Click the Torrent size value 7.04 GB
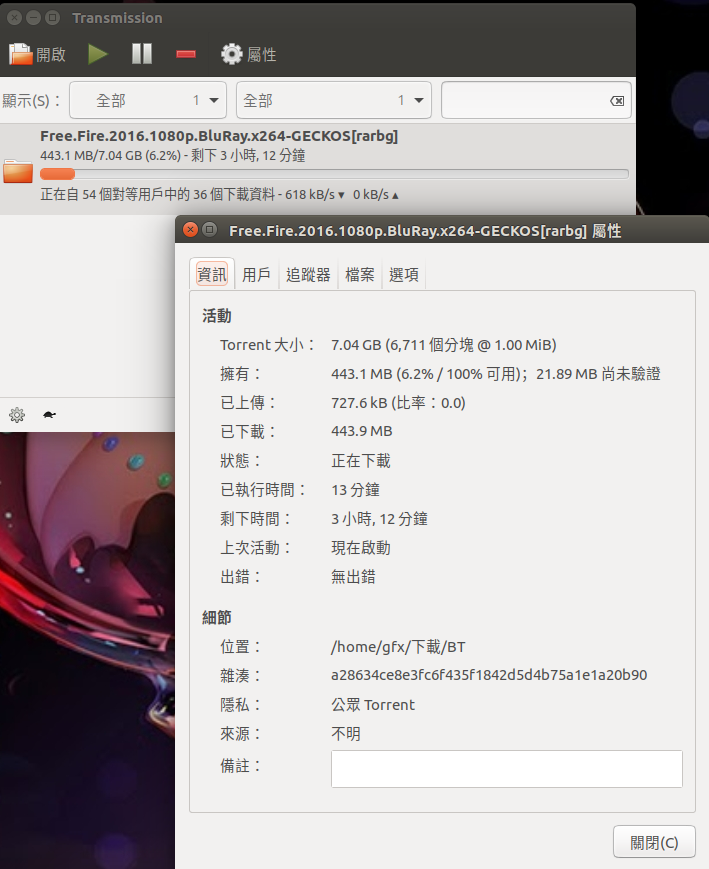The width and height of the screenshot is (709, 869). 443,345
